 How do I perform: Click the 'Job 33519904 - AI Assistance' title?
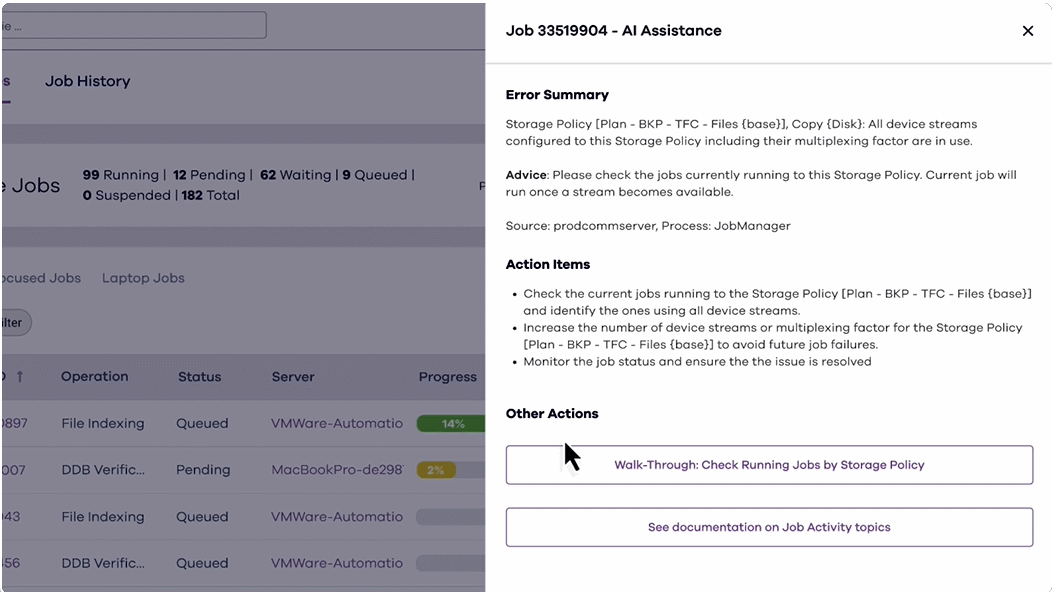coord(613,31)
